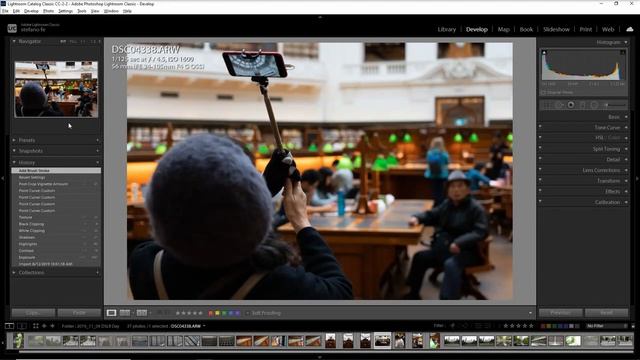The image size is (640, 360).
Task: Switch to the Library module
Action: coord(447,29)
